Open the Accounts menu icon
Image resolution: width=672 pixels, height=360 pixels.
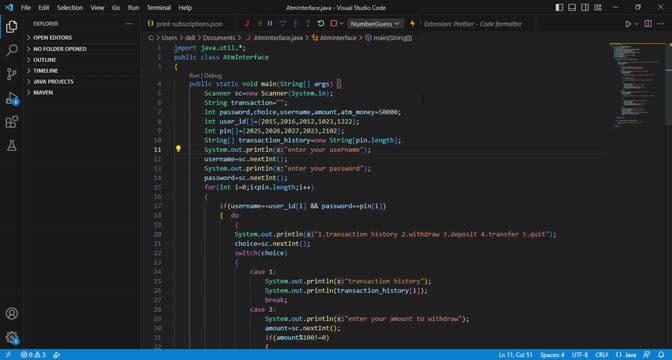[x=12, y=313]
